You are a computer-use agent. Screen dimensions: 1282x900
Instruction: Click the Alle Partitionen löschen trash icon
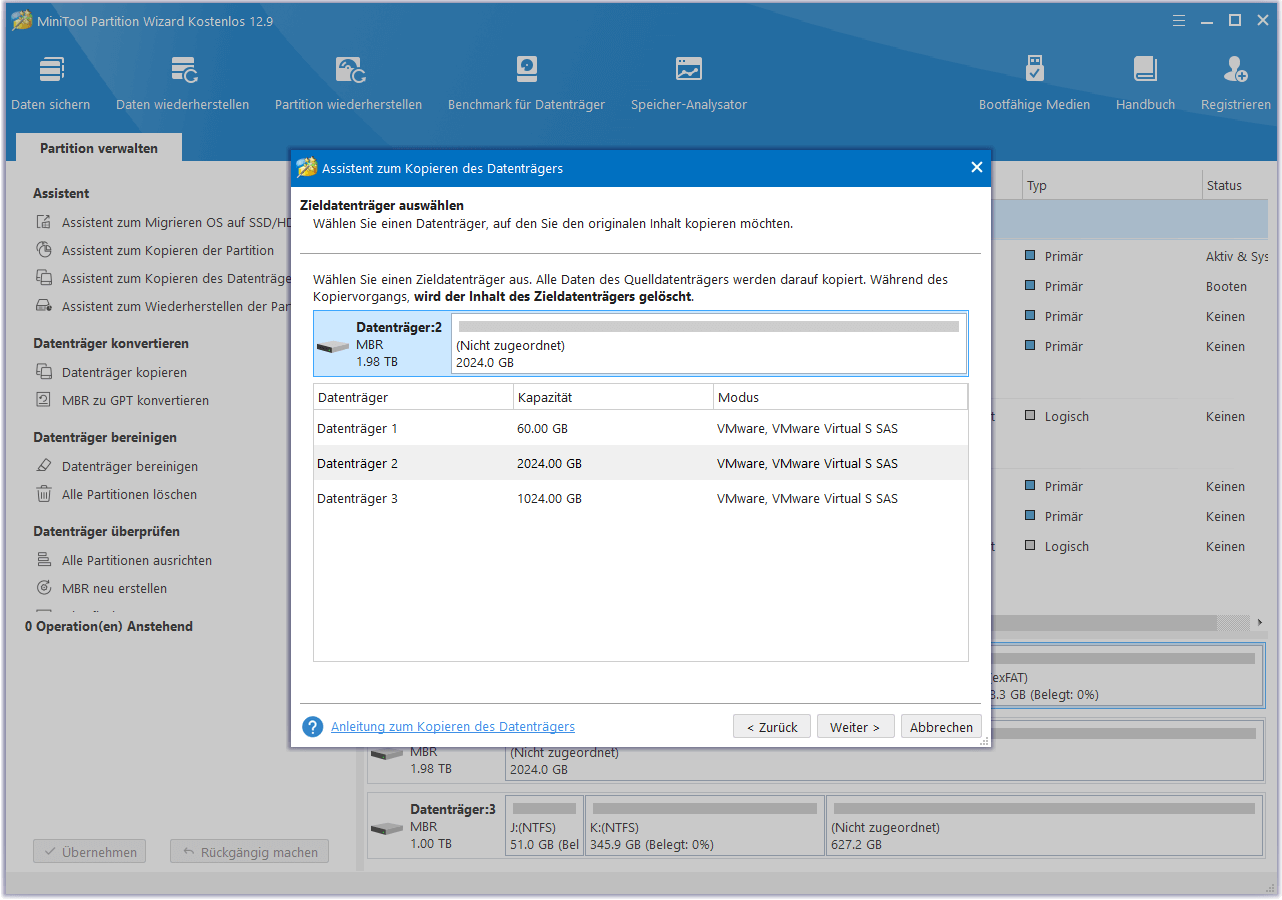click(x=44, y=494)
